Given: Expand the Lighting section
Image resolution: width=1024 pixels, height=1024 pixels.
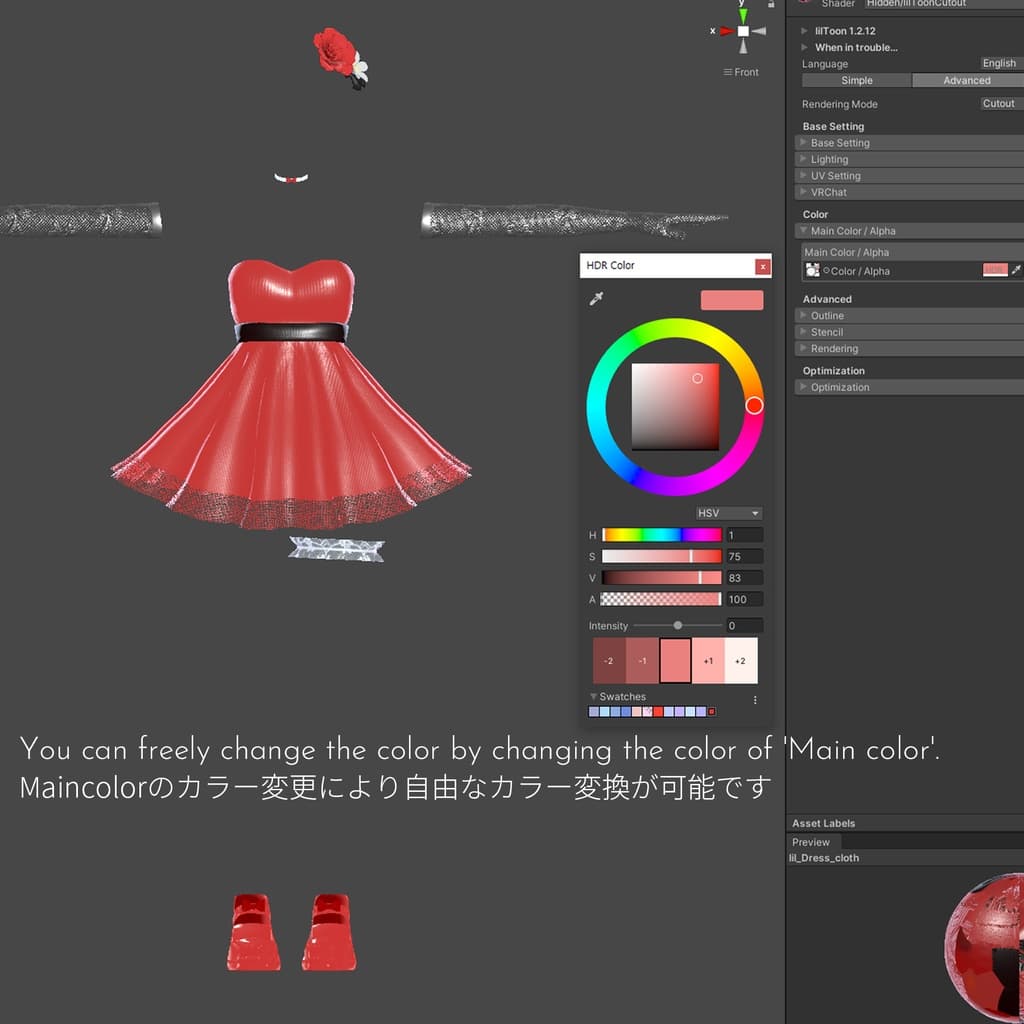Looking at the screenshot, I should [x=829, y=159].
